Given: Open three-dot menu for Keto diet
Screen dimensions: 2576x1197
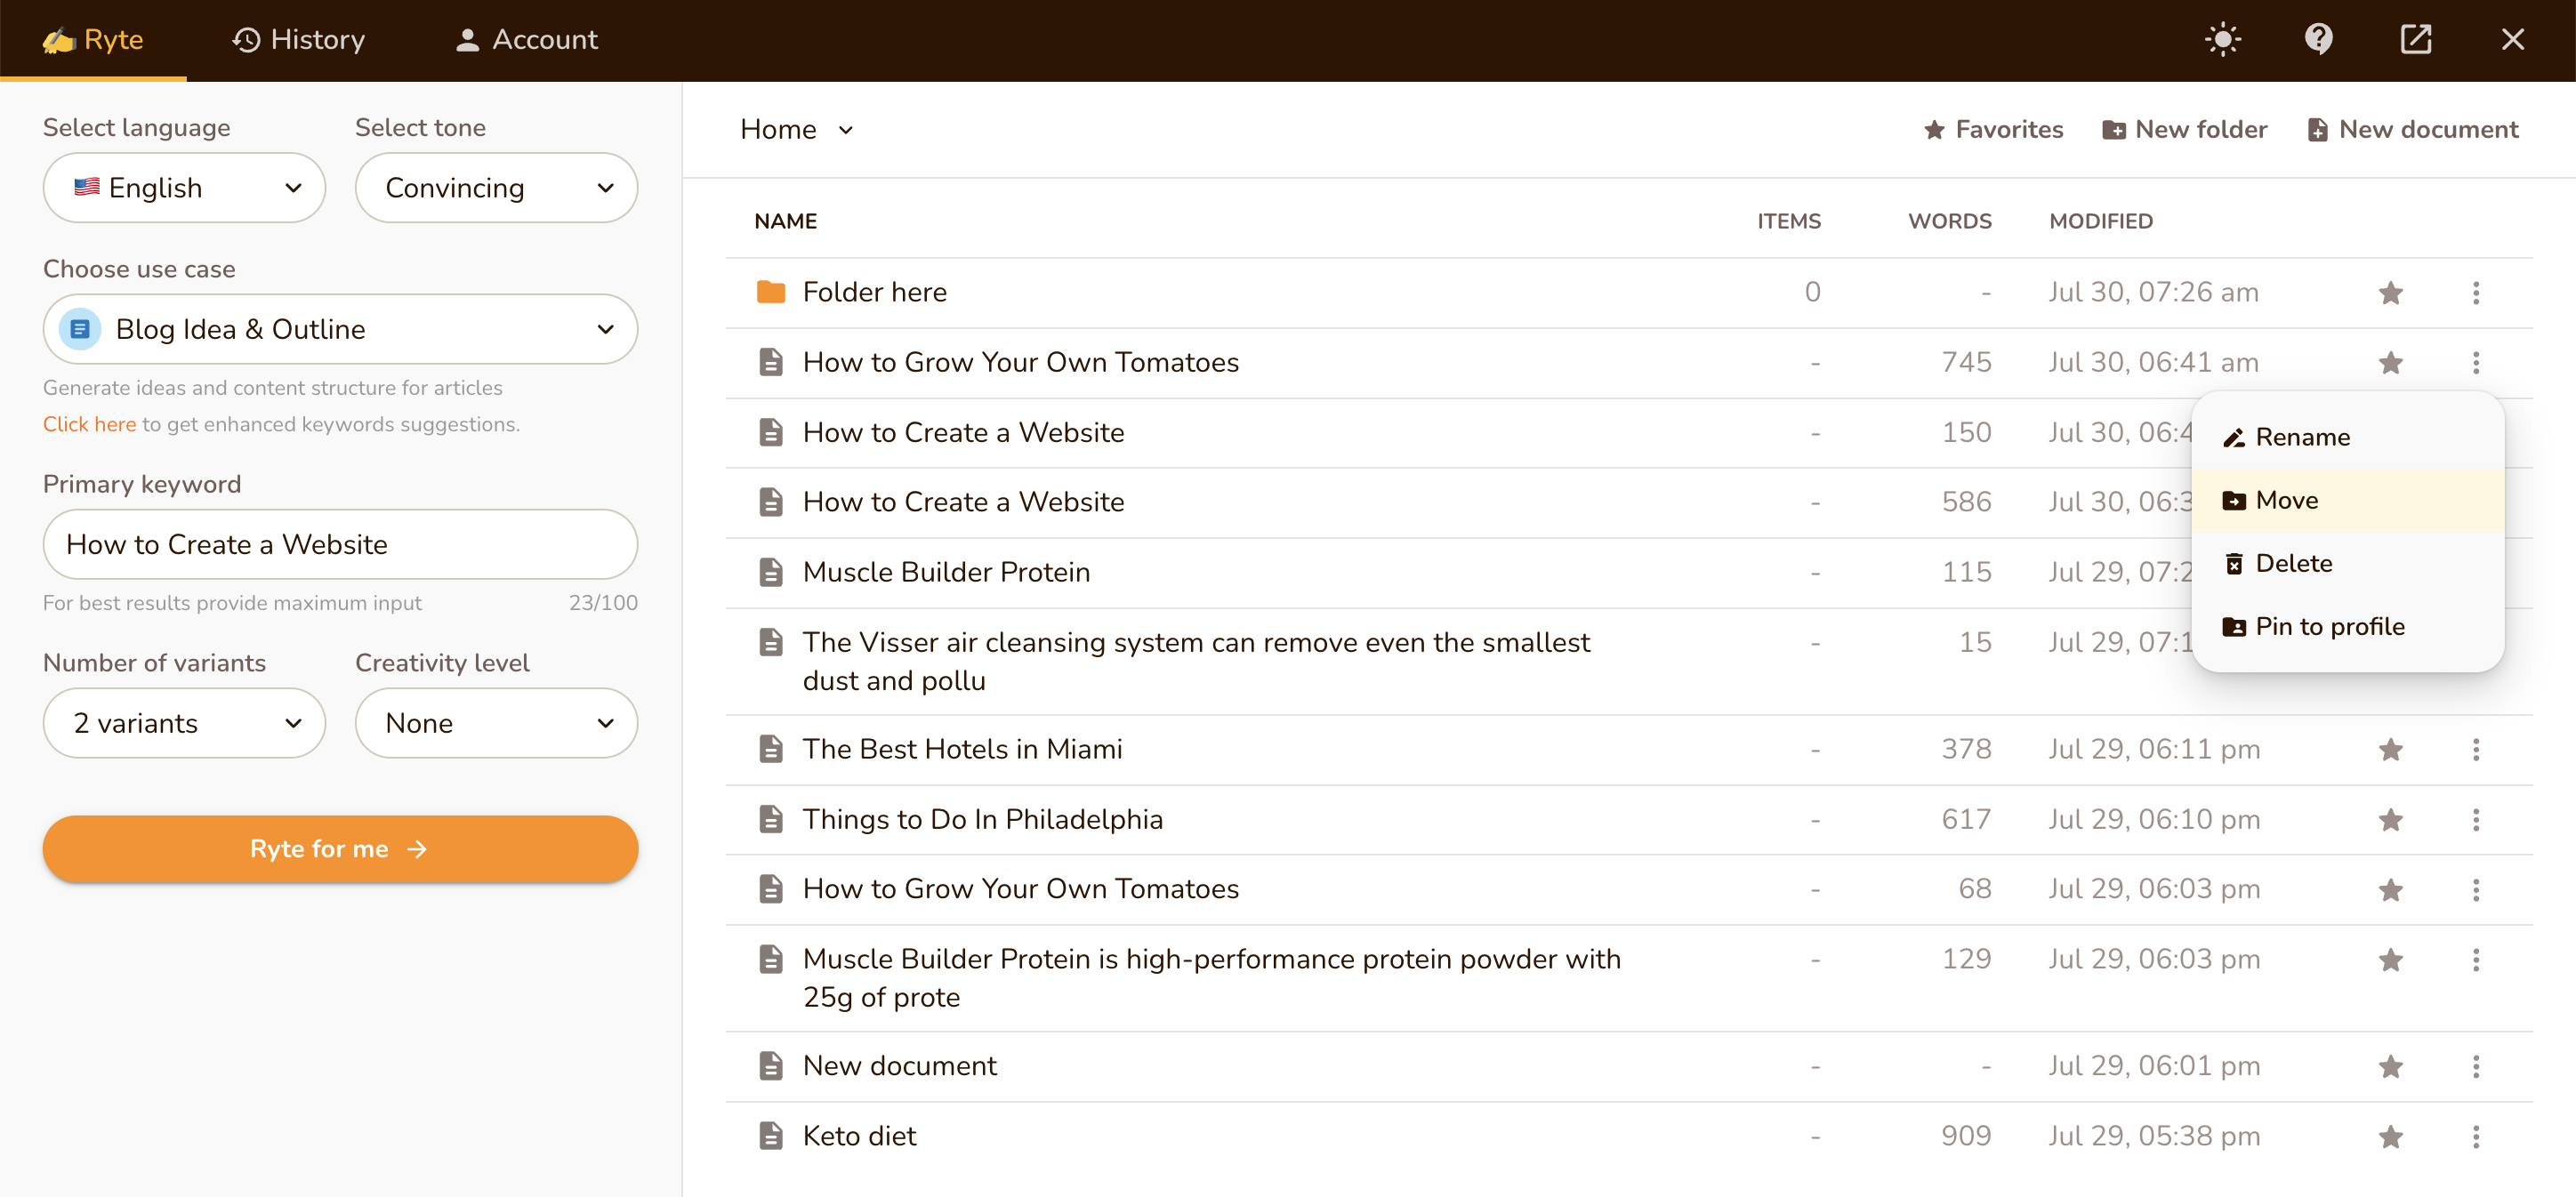Looking at the screenshot, I should pyautogui.click(x=2475, y=1137).
